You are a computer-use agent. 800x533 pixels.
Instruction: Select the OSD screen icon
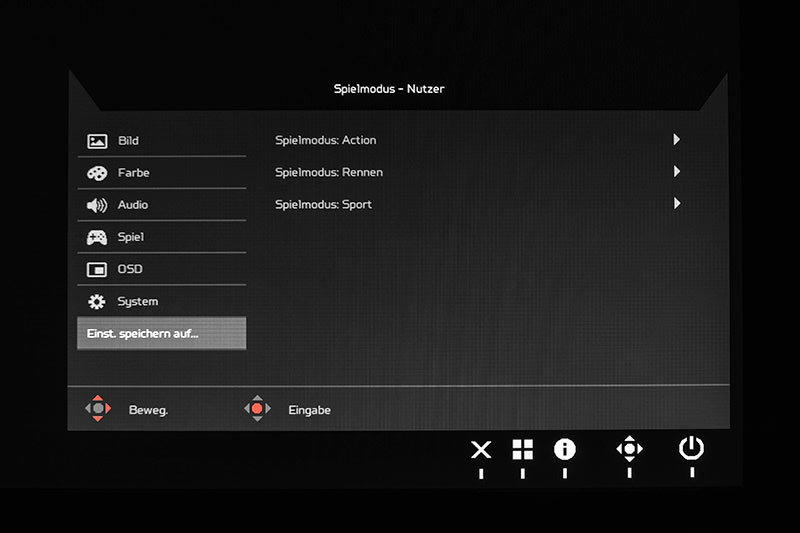tap(97, 269)
